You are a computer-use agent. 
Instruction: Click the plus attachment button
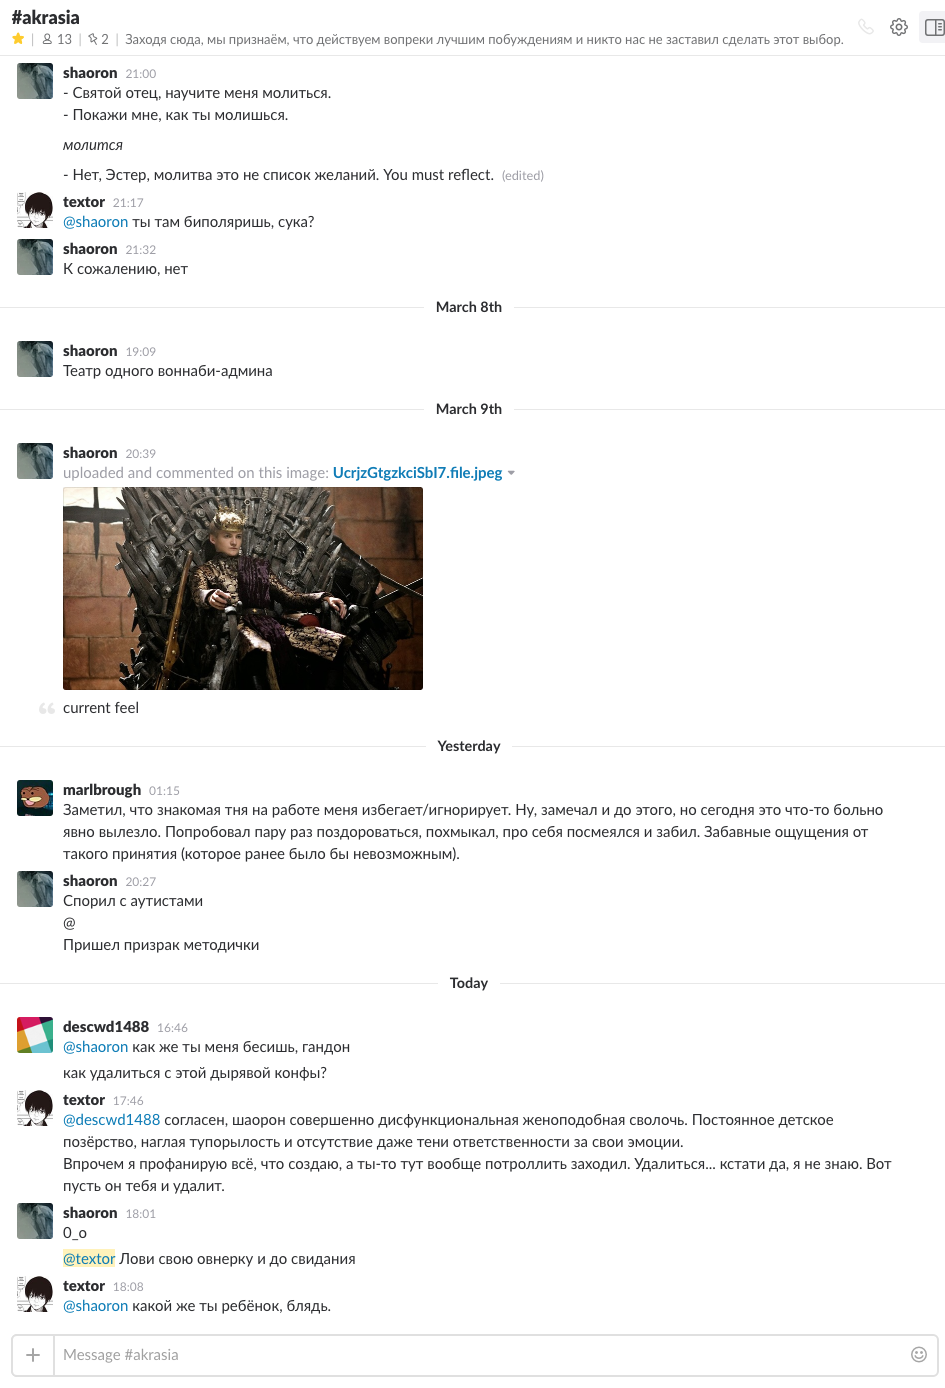(33, 1355)
